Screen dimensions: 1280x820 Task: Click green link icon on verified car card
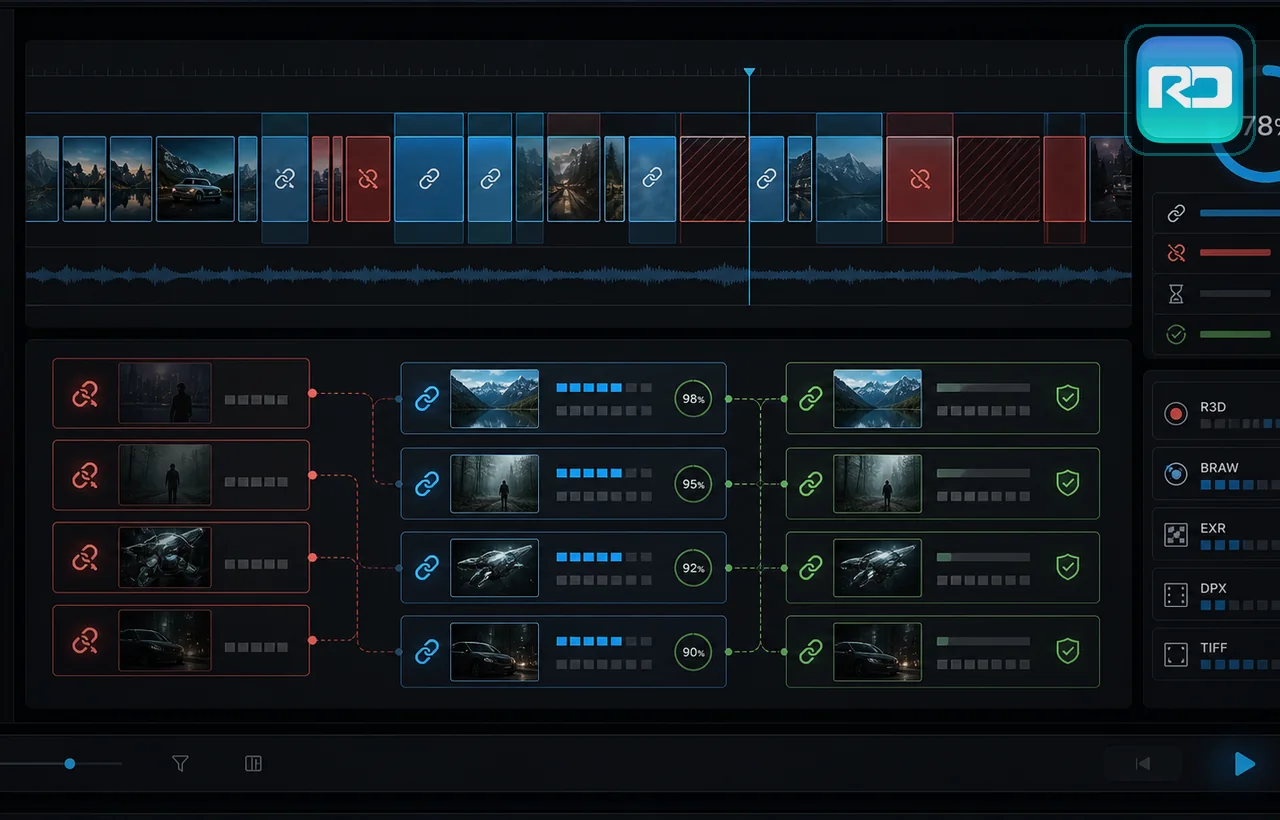tap(810, 652)
